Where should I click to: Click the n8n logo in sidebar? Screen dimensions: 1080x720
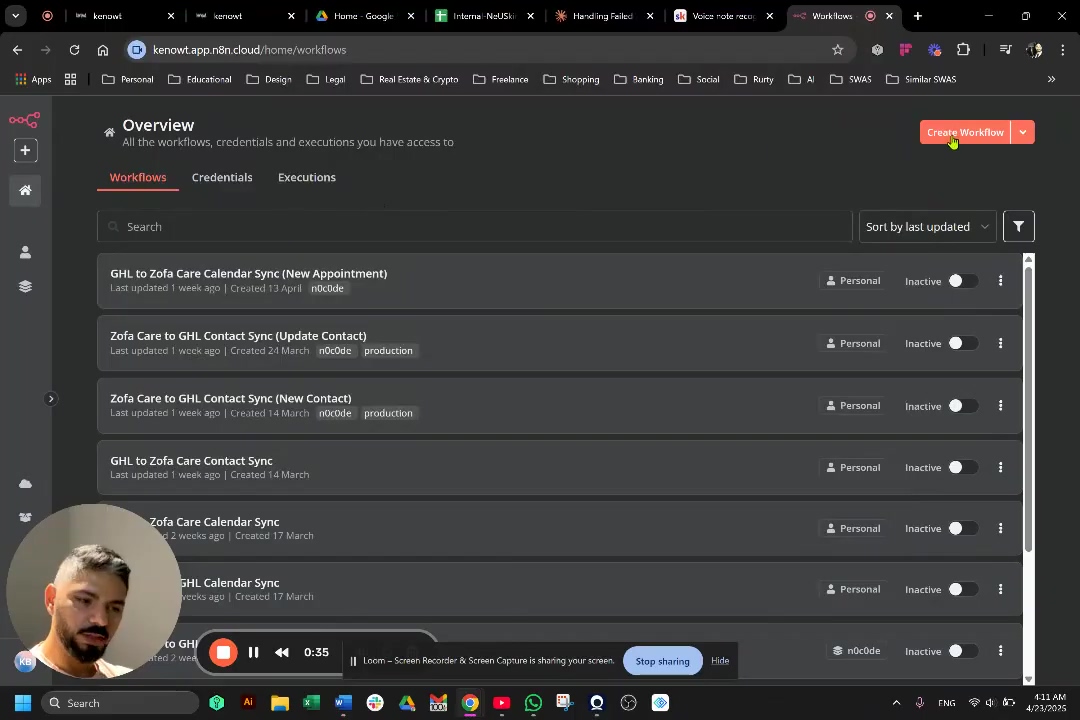click(x=24, y=121)
